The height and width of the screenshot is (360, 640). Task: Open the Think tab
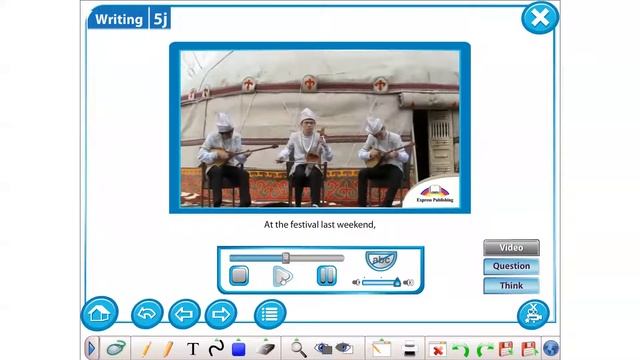[x=511, y=285]
